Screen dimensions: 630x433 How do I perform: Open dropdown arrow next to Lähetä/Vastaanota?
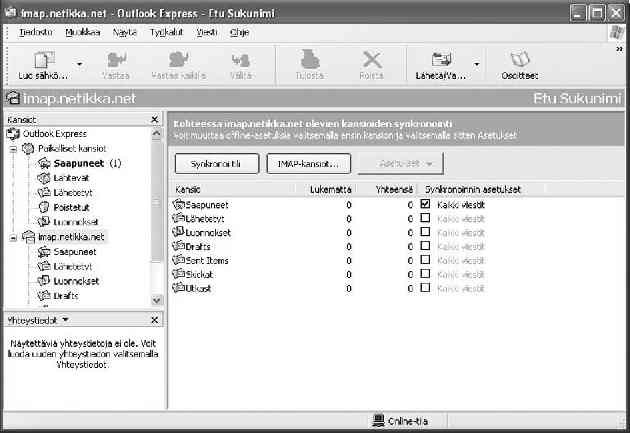477,64
